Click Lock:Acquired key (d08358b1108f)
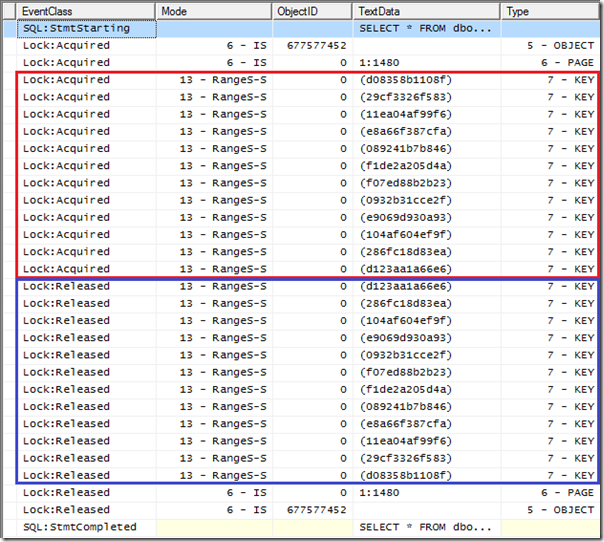604x542 pixels. 406,80
